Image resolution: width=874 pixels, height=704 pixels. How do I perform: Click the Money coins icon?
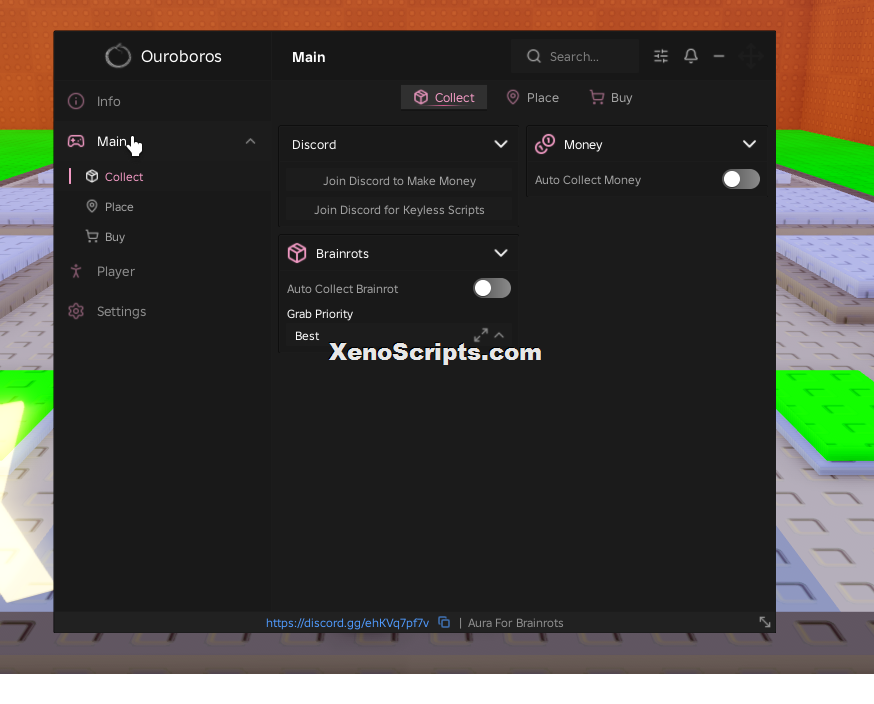(545, 144)
